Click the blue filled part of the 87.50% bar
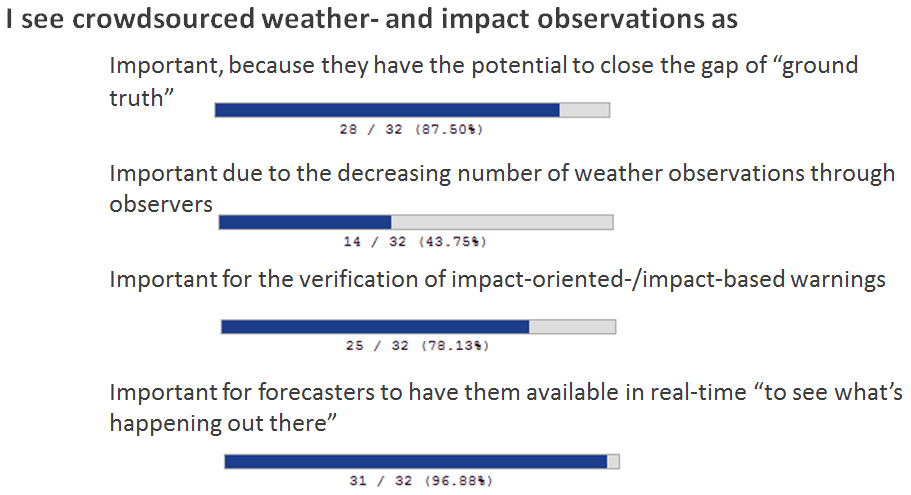This screenshot has height=495, width=911. click(x=387, y=110)
